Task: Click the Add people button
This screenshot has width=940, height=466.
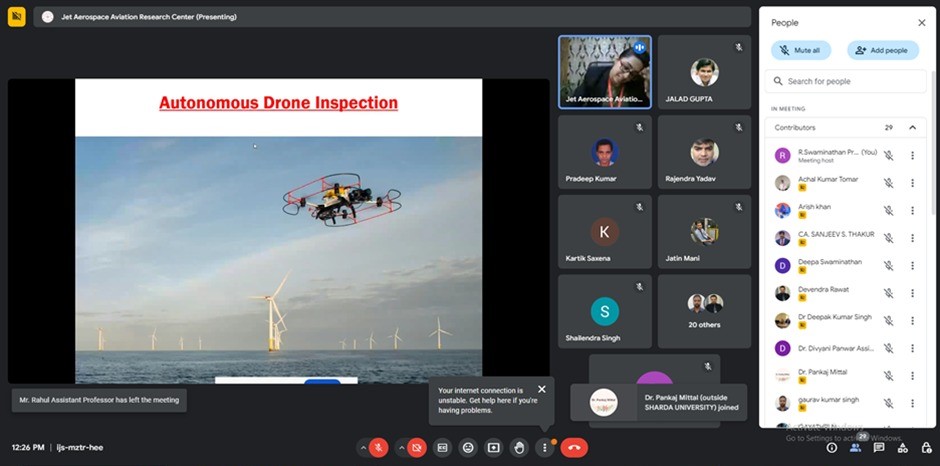Action: coord(883,50)
